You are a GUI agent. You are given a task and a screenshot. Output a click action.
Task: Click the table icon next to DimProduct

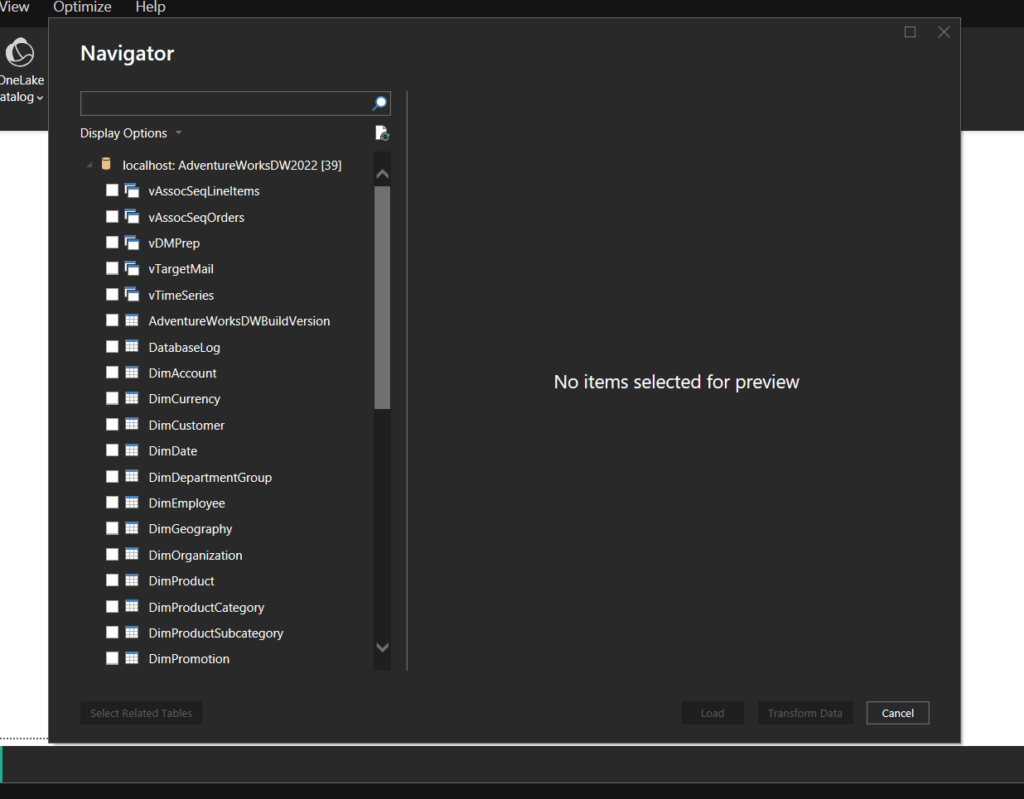(x=132, y=580)
